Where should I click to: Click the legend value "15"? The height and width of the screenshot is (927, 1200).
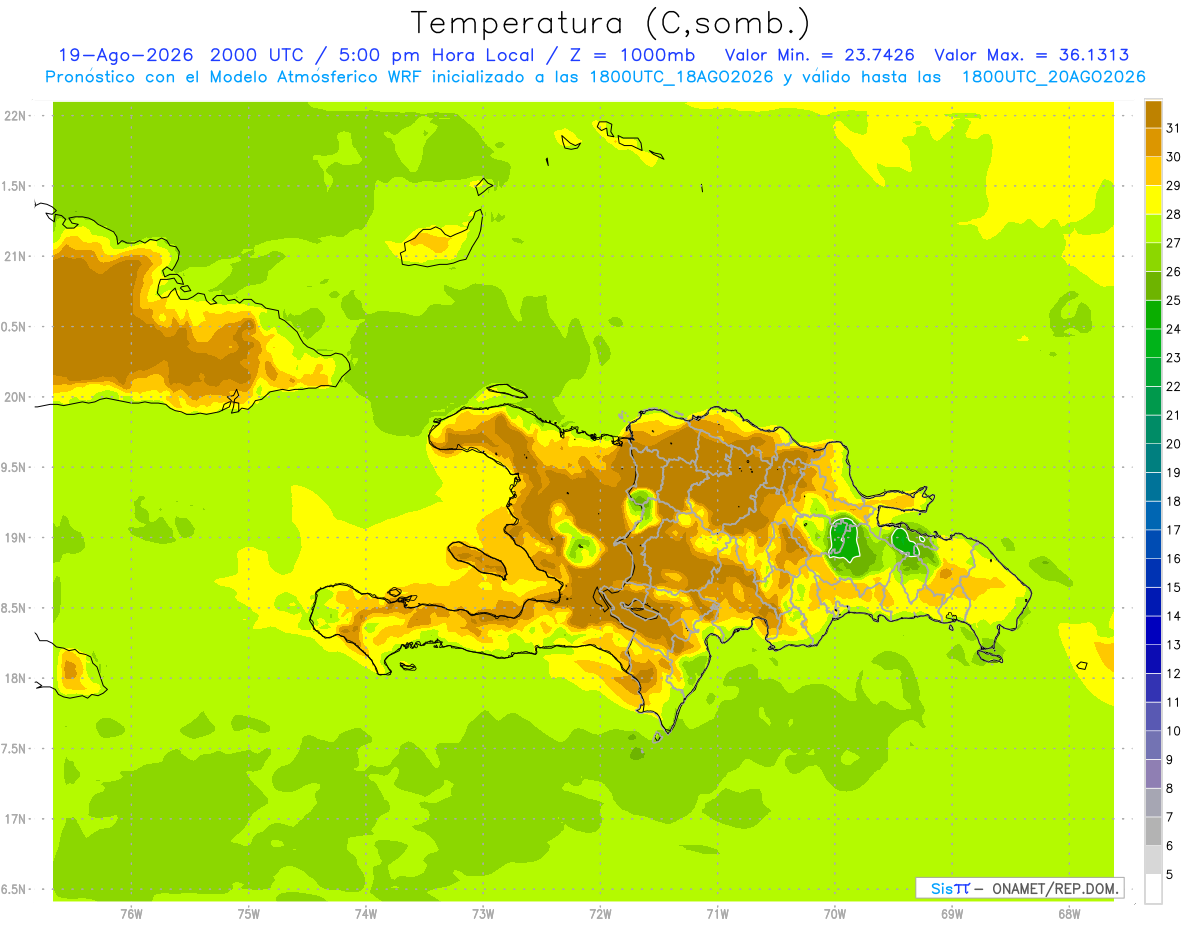[1174, 587]
